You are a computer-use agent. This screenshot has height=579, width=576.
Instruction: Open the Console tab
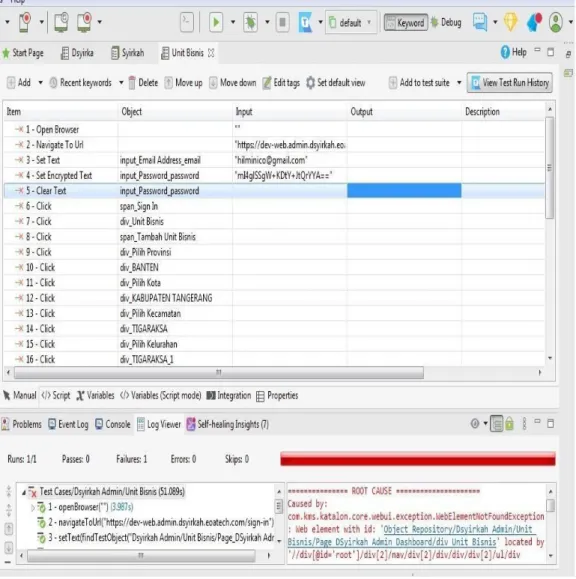point(113,424)
